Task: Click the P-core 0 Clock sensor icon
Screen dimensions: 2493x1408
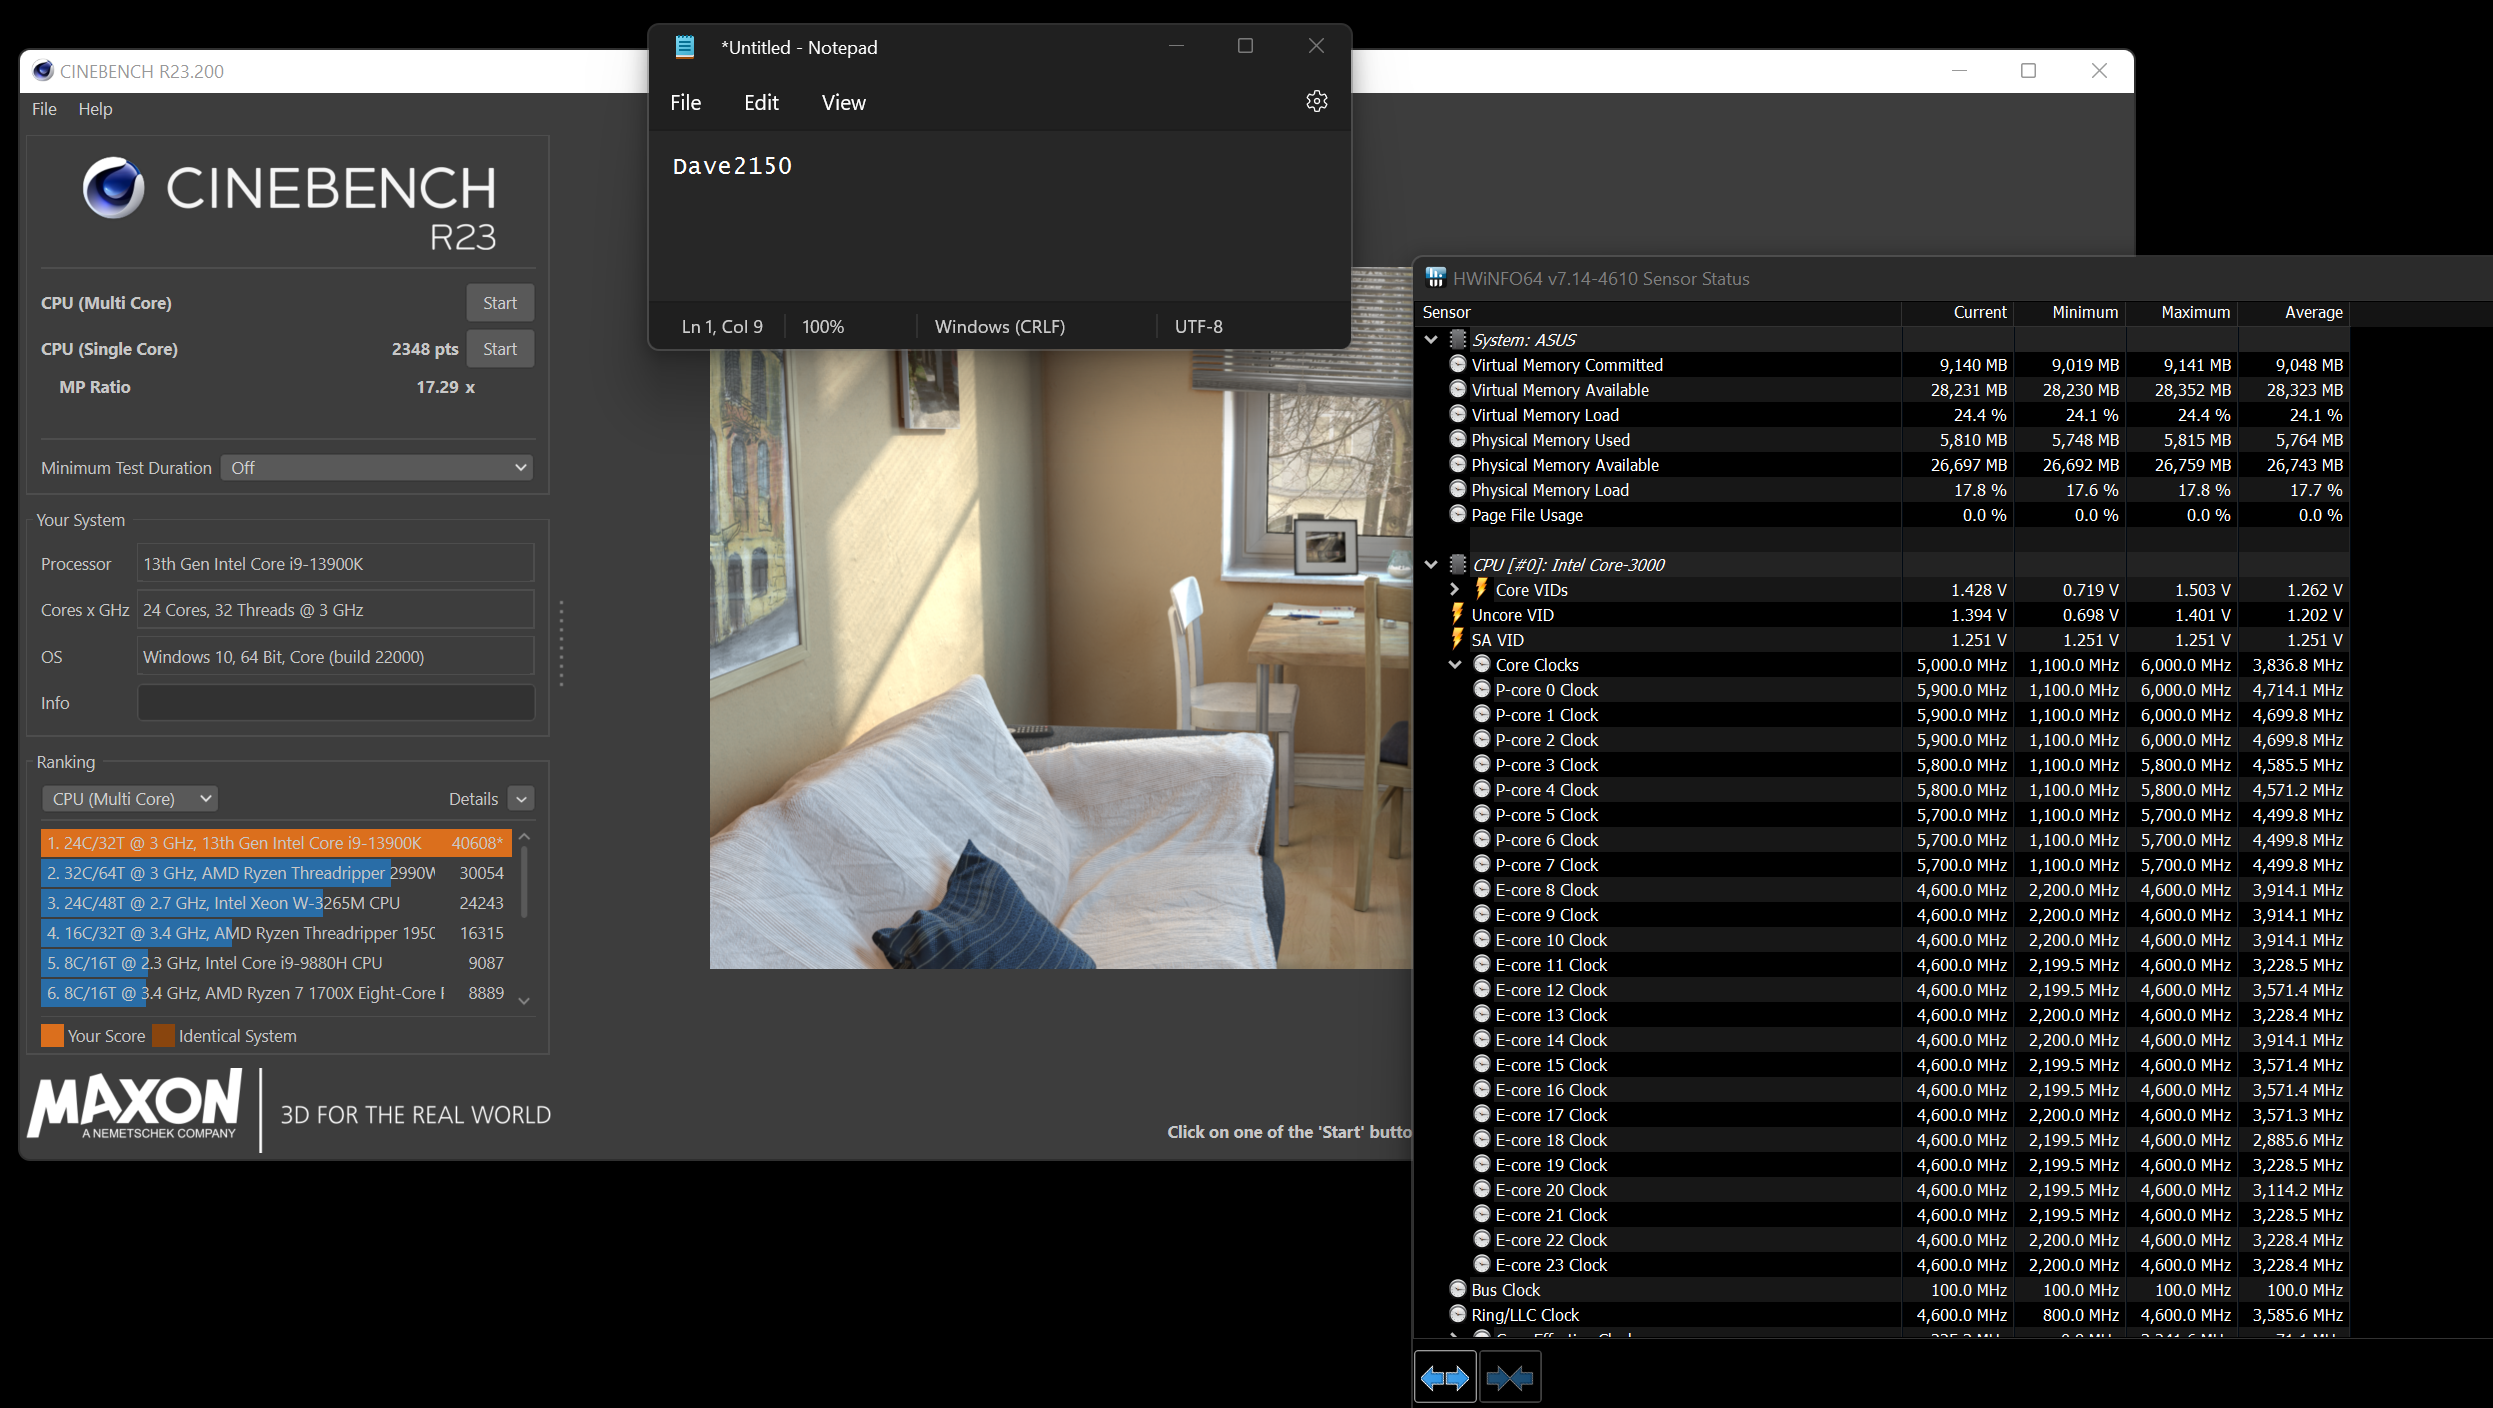Action: click(x=1482, y=689)
